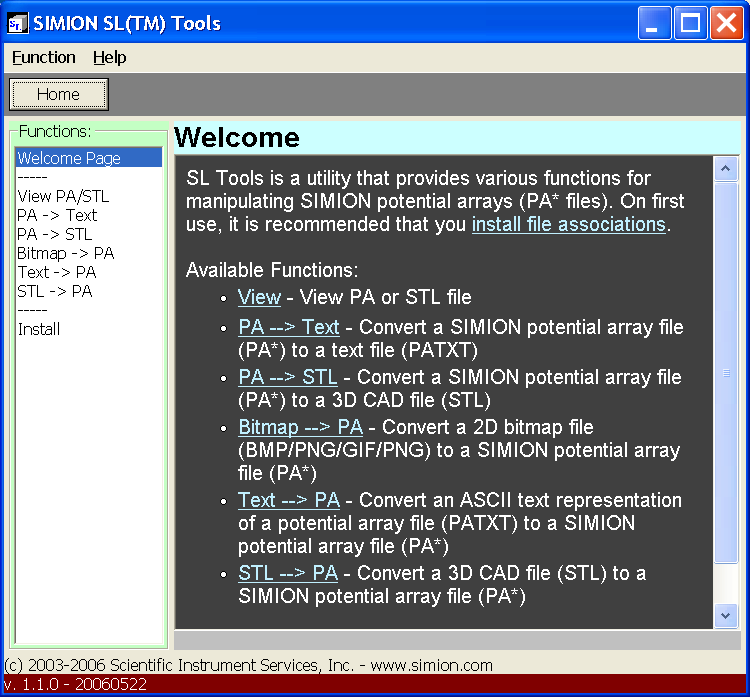Screen dimensions: 750x697
Task: Open the PA --> STL link
Action: [288, 377]
